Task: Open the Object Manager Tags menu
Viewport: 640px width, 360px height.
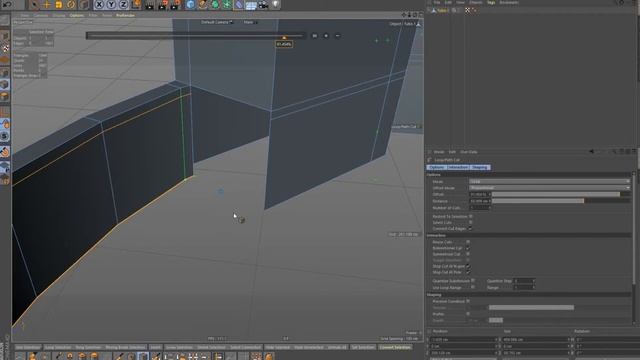Action: click(491, 2)
